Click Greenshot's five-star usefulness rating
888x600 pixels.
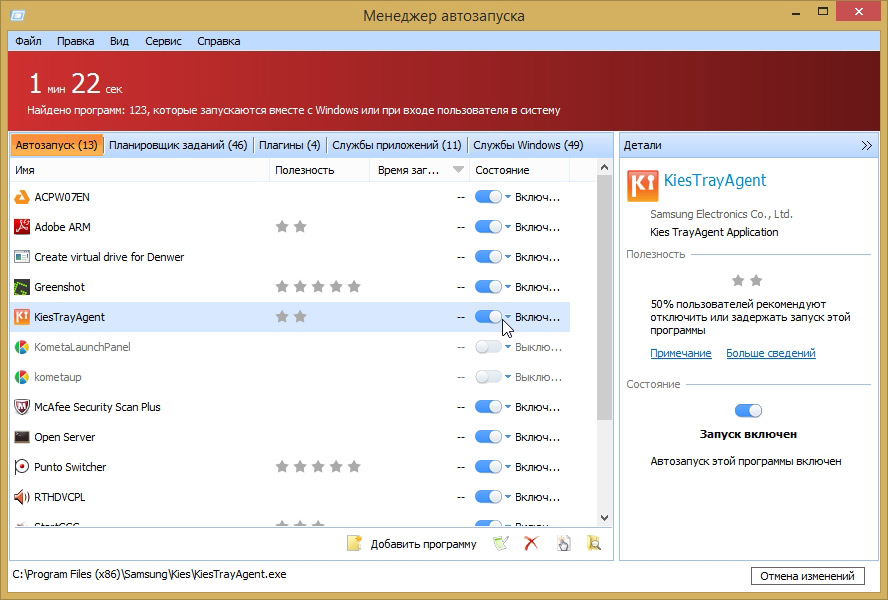click(318, 287)
